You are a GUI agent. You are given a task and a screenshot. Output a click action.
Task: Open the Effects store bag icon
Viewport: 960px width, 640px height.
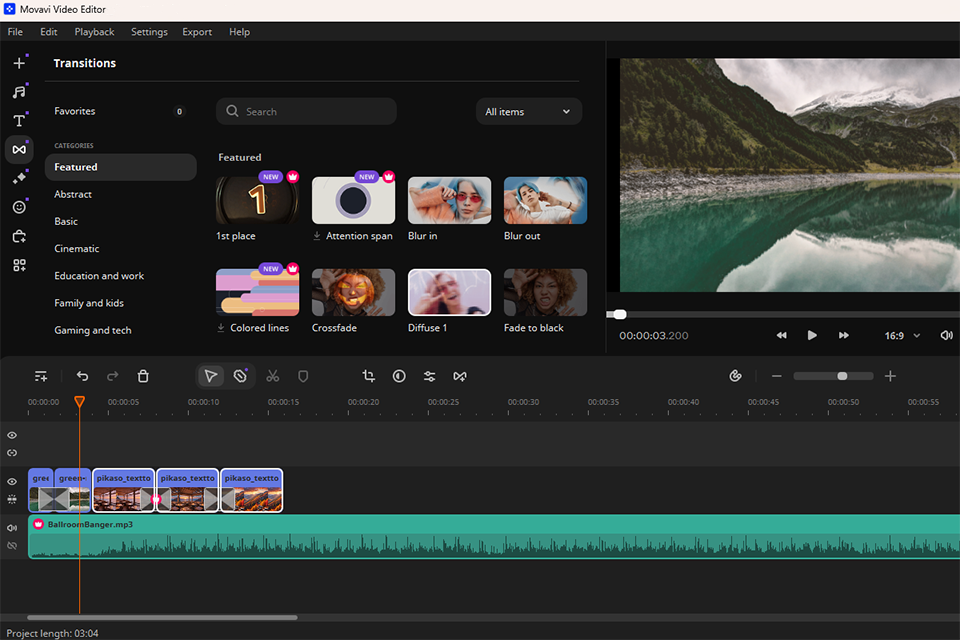[19, 236]
